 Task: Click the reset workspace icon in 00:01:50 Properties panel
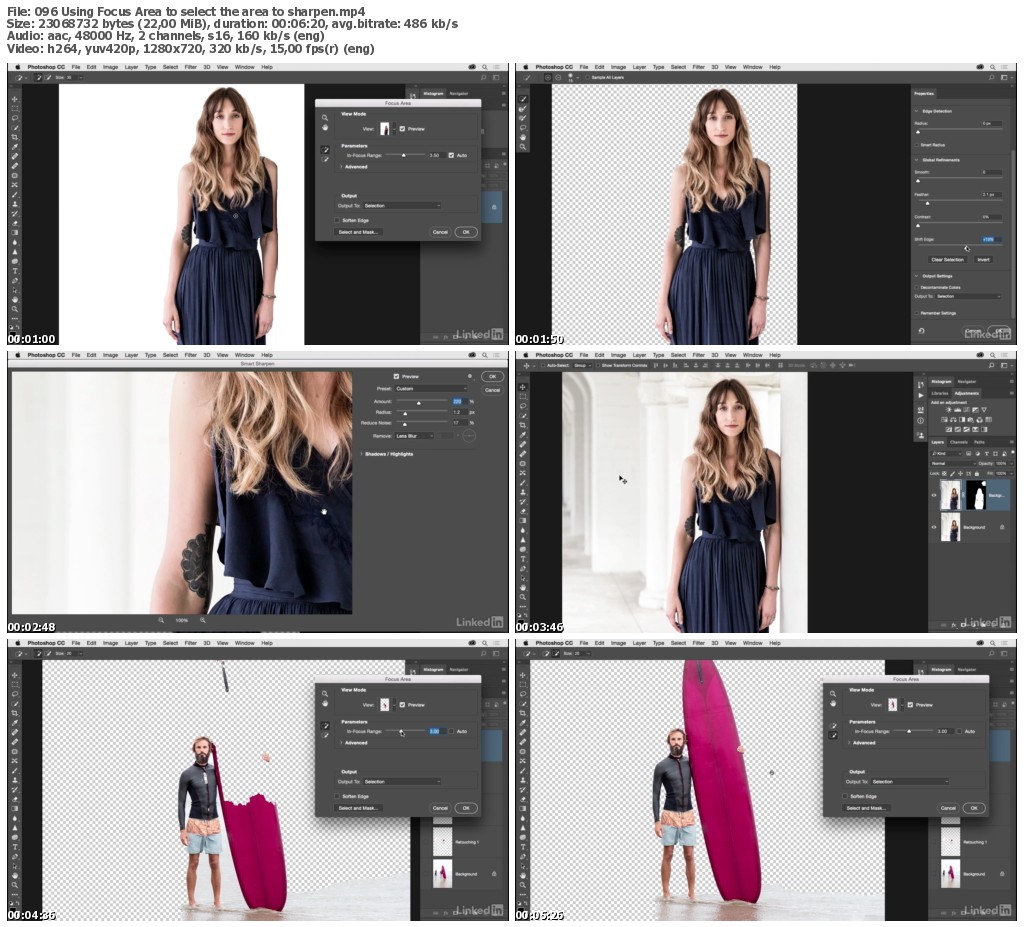tap(921, 331)
